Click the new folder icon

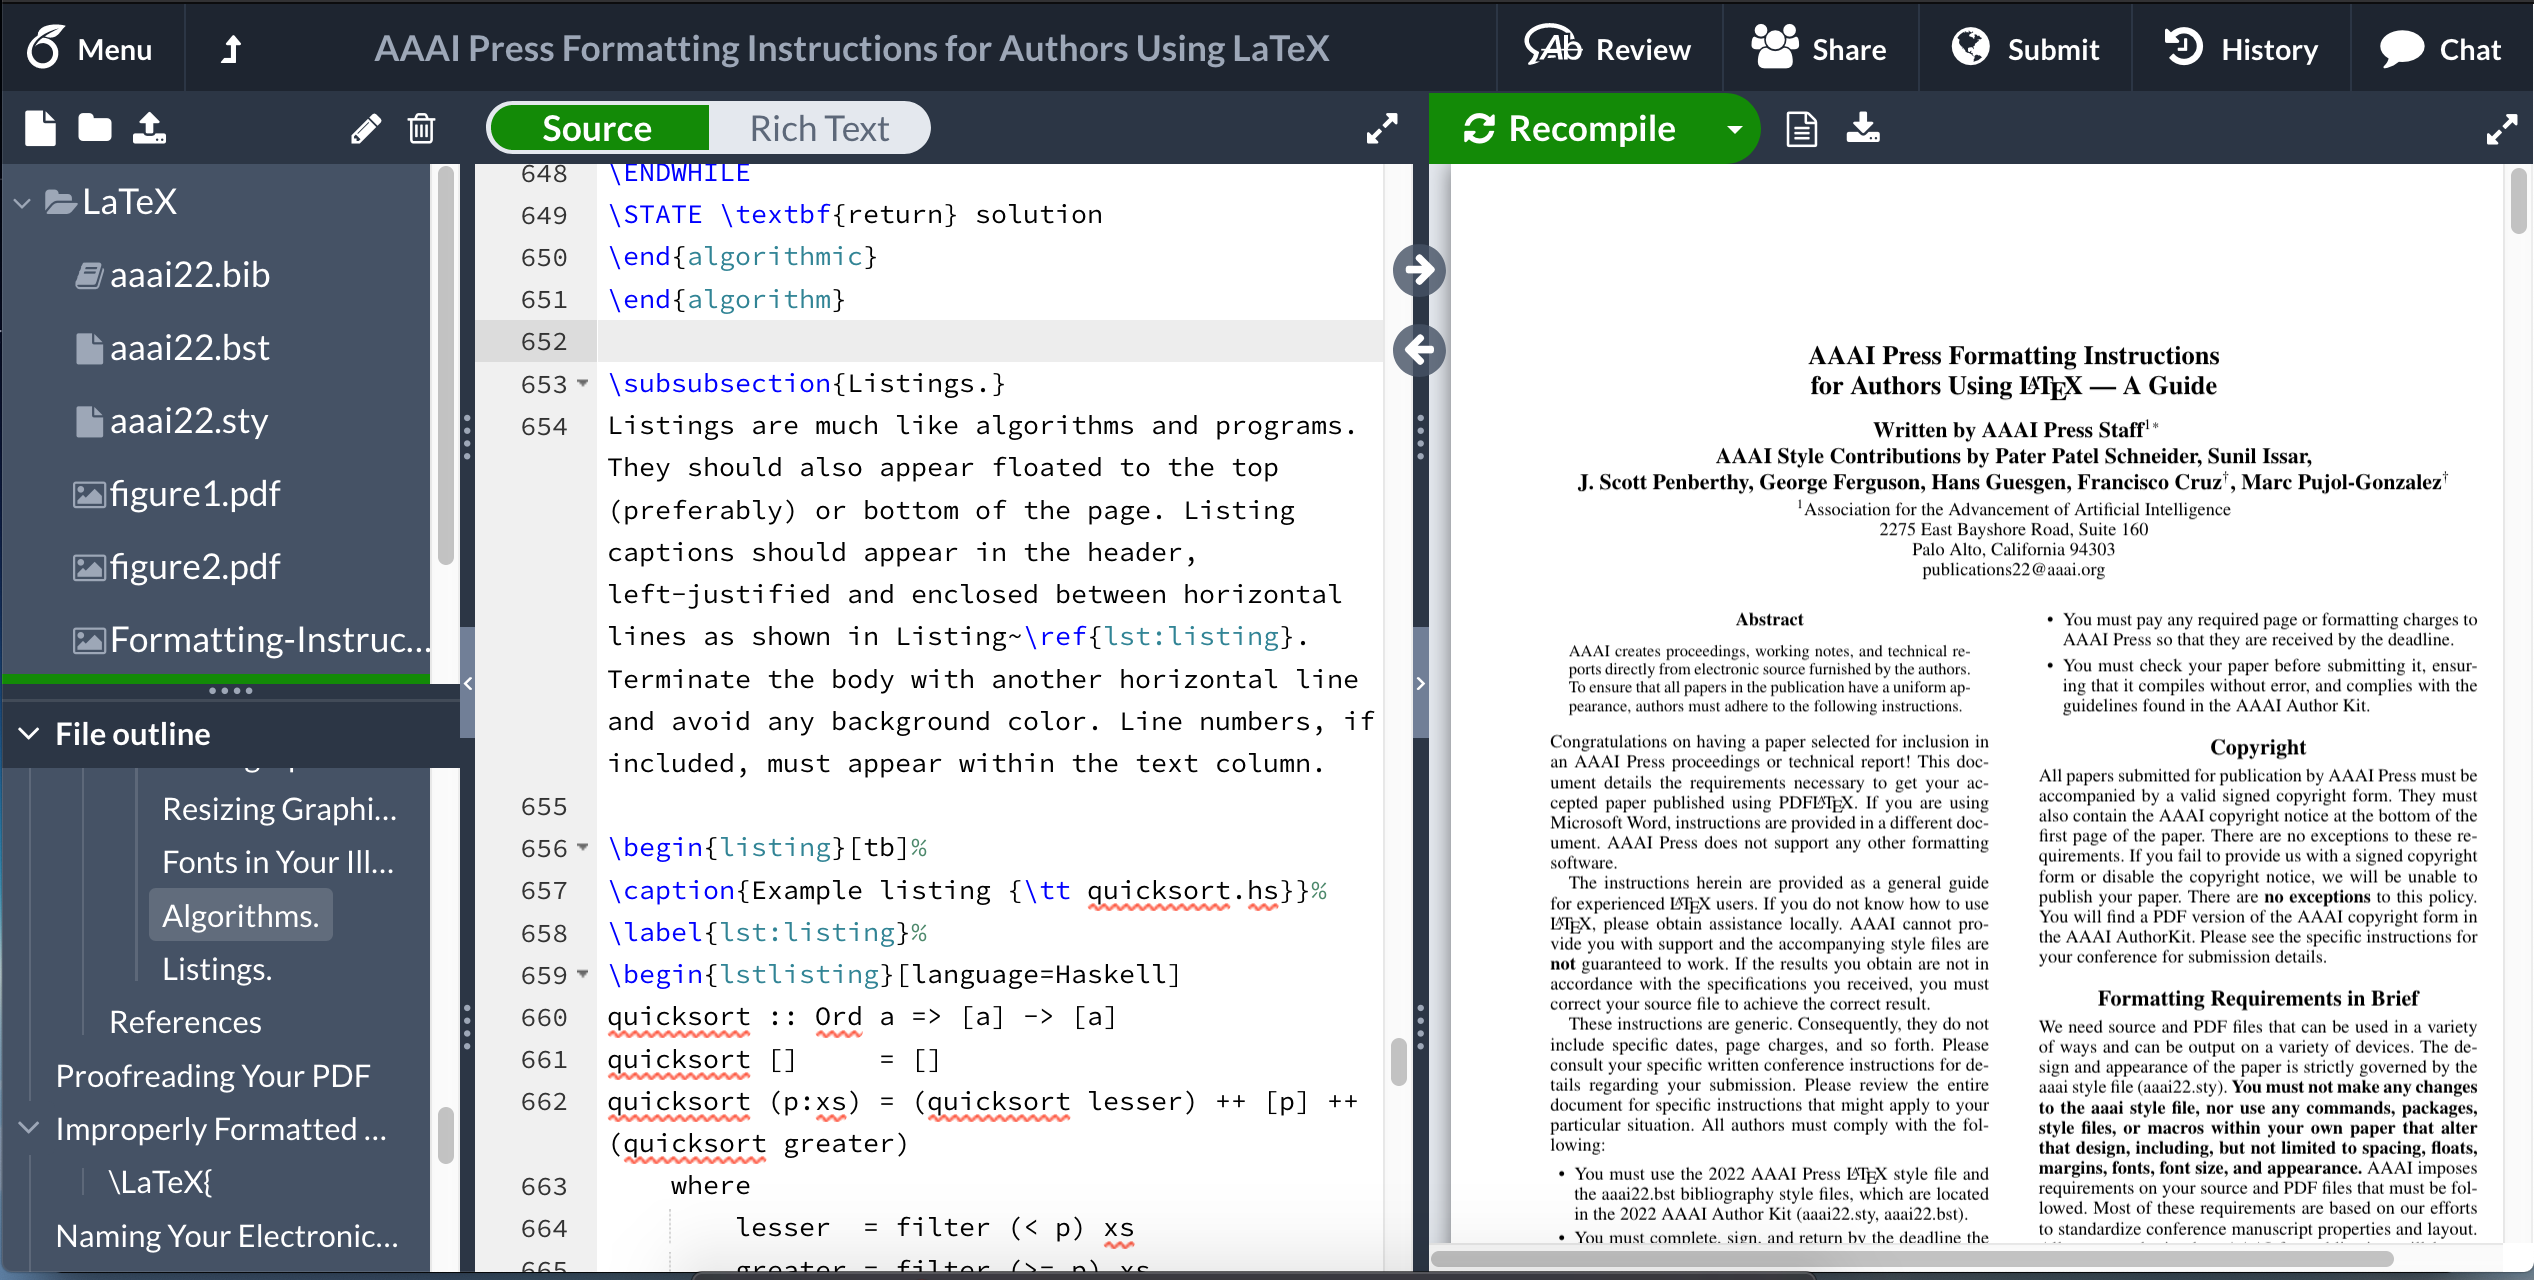95,128
